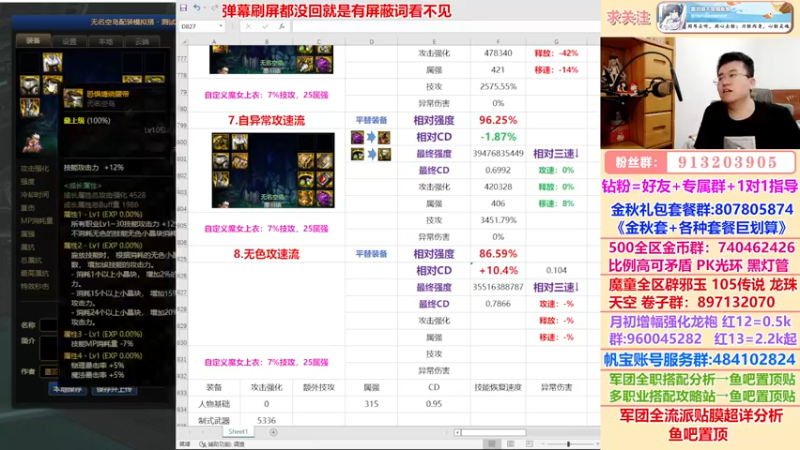This screenshot has height=450, width=800.
Task: Open the 设置 tab in simulator window
Action: pyautogui.click(x=69, y=41)
